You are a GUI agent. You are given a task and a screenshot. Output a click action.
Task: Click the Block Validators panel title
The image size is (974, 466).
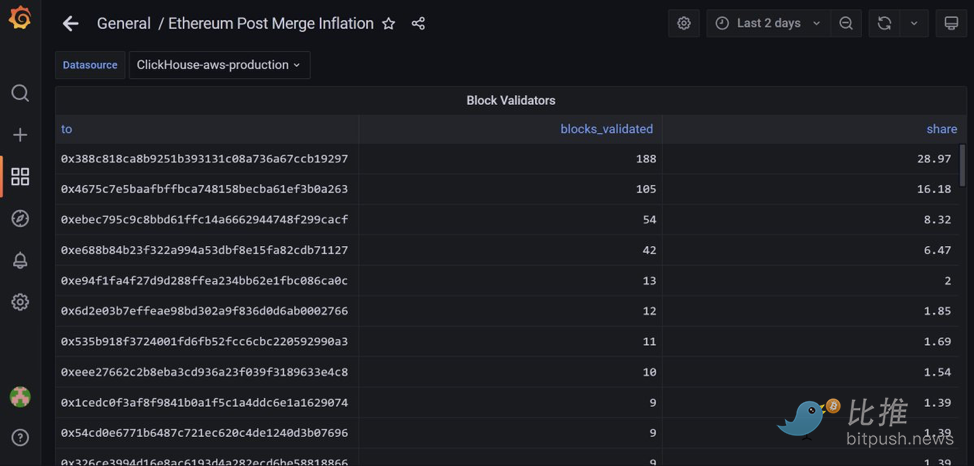pos(510,100)
